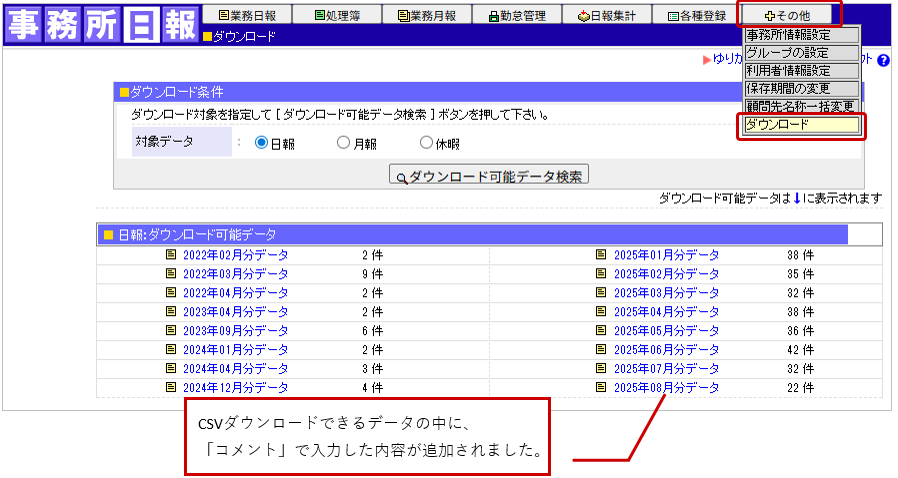Screen dimensions: 898x478
Task: Click document icon beside 2023年04月分データ
Action: point(171,311)
